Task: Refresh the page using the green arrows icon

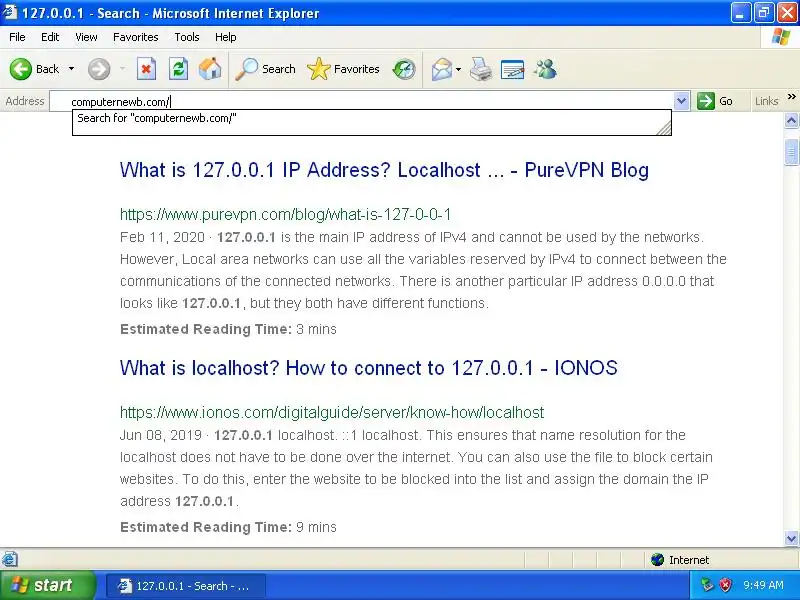Action: pos(179,69)
